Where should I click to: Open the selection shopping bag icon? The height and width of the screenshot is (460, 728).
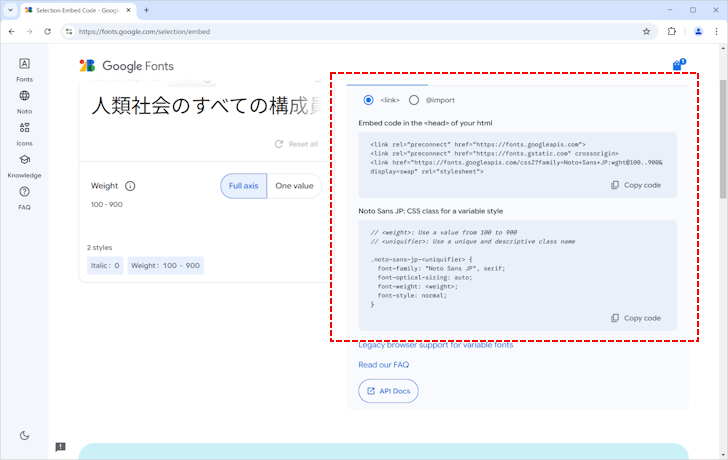point(679,65)
